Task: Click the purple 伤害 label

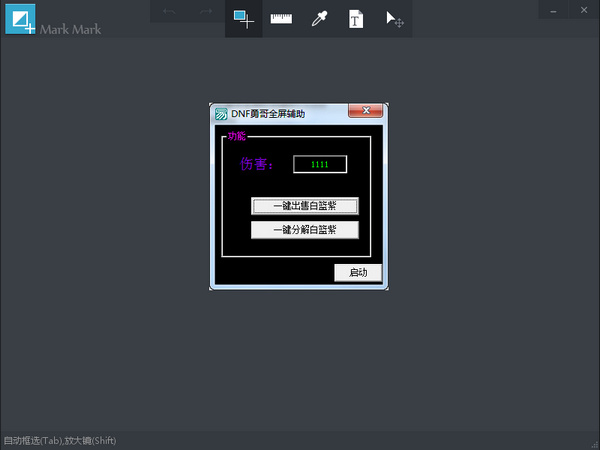Action: coord(257,164)
